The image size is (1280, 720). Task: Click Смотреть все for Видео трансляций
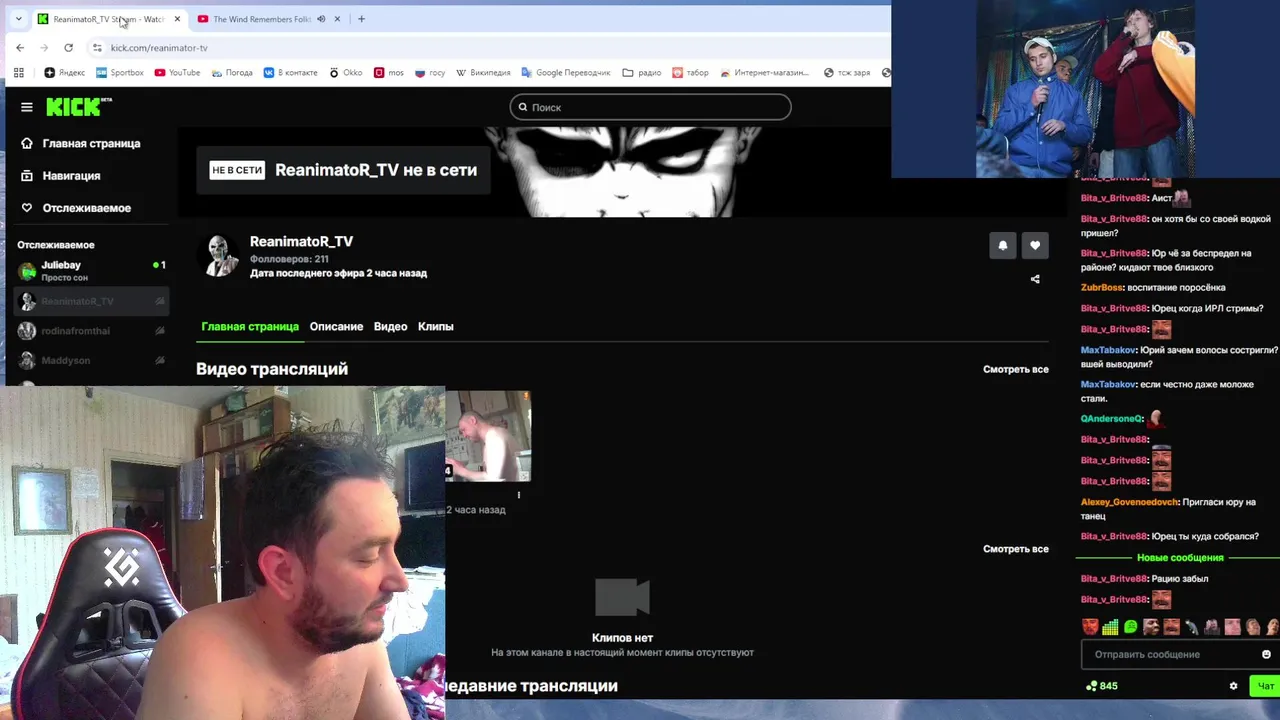point(1015,369)
